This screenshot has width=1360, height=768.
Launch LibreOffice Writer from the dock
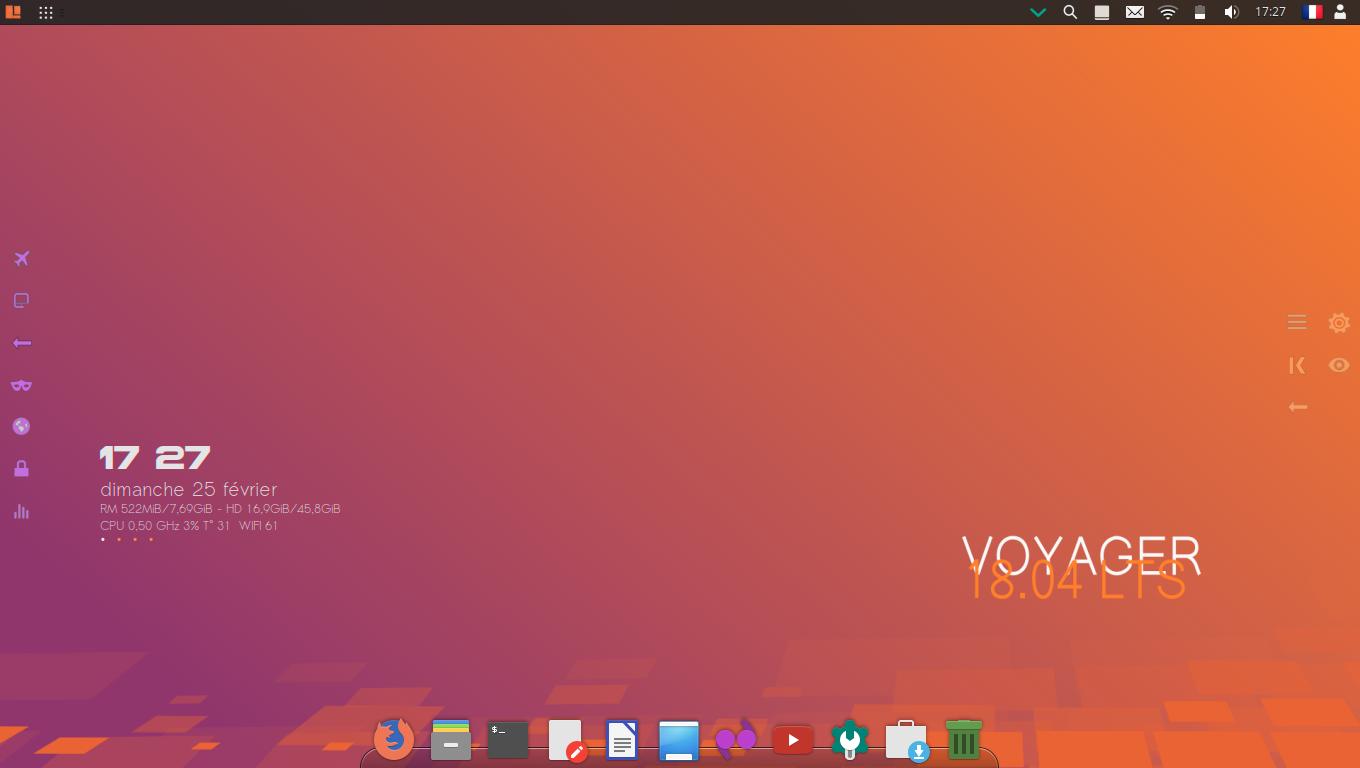(622, 740)
